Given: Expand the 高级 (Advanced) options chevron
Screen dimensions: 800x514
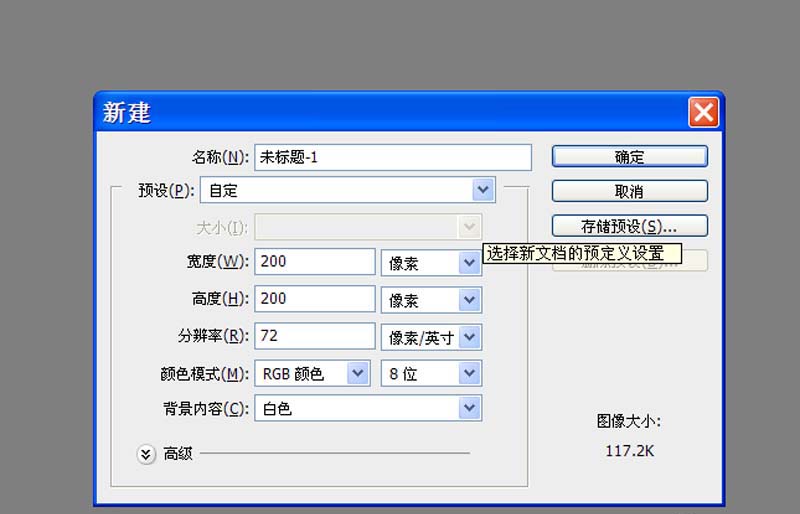Looking at the screenshot, I should pos(147,454).
